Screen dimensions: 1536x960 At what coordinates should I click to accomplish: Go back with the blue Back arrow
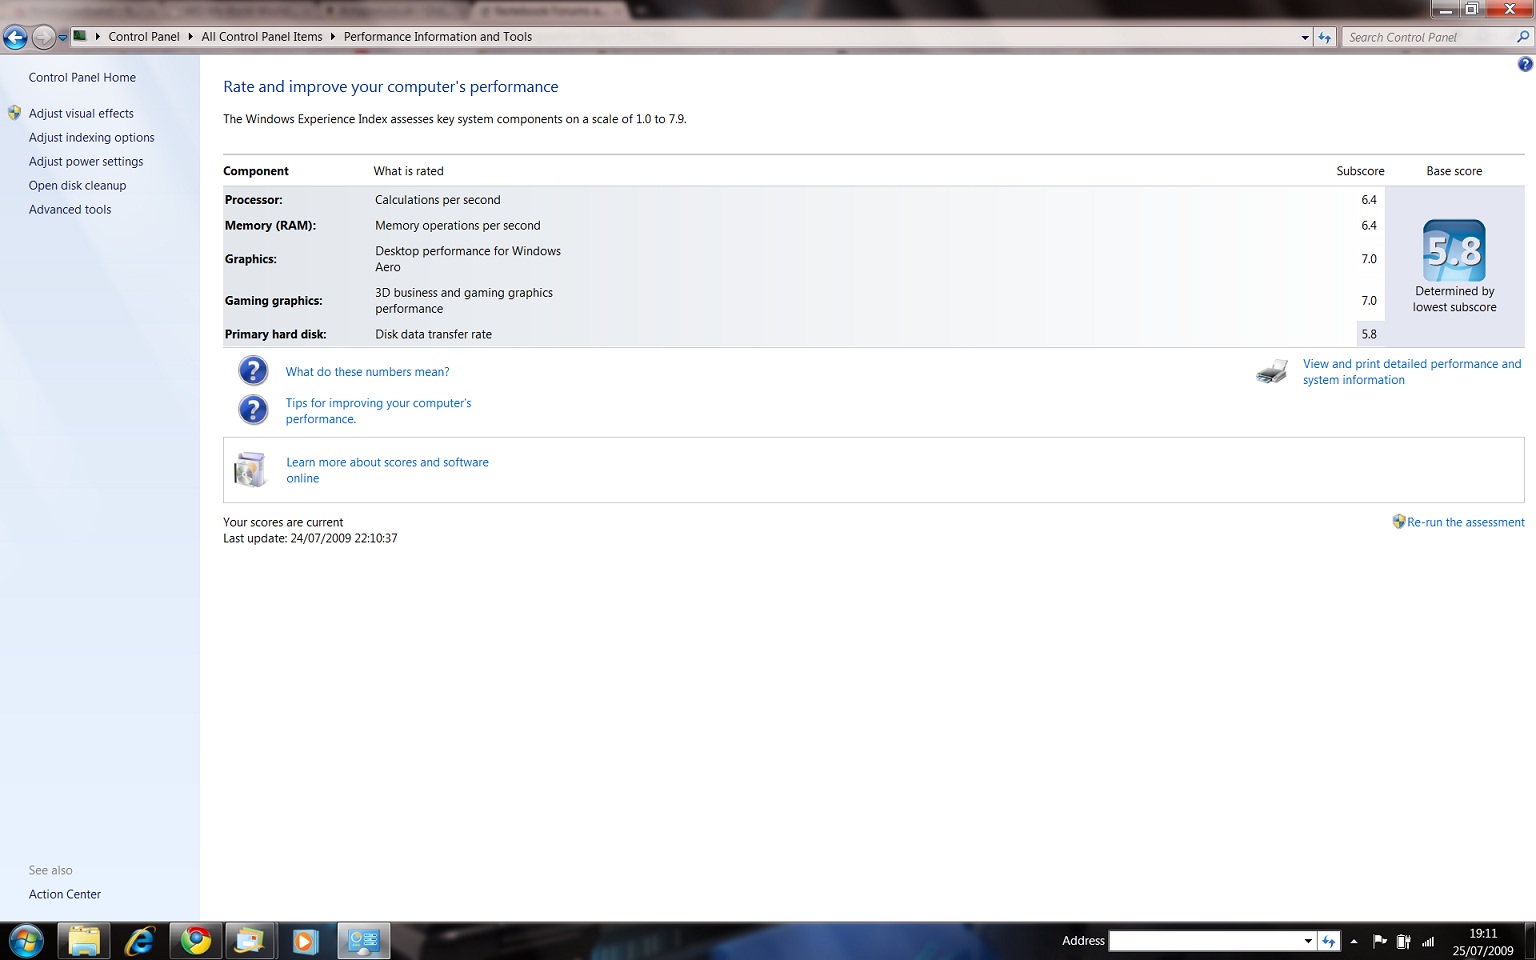15,38
